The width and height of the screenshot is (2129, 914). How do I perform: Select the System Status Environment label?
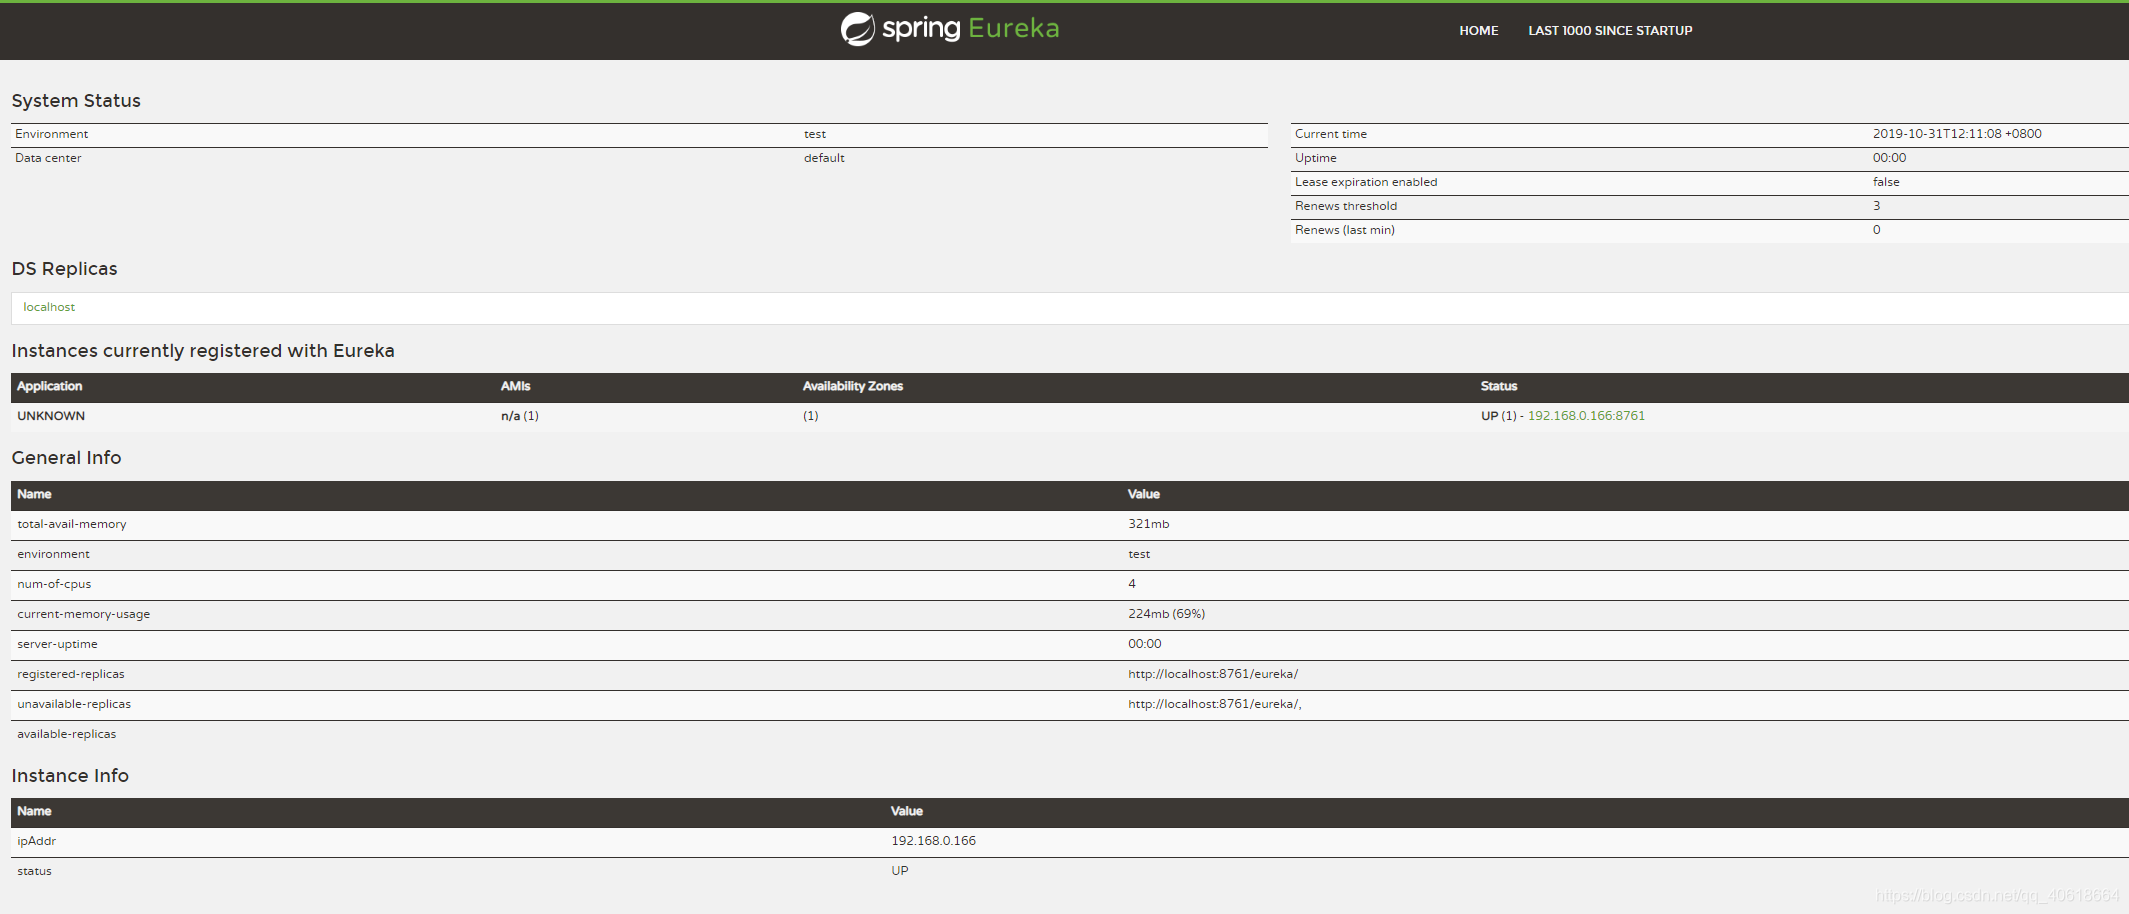coord(52,134)
